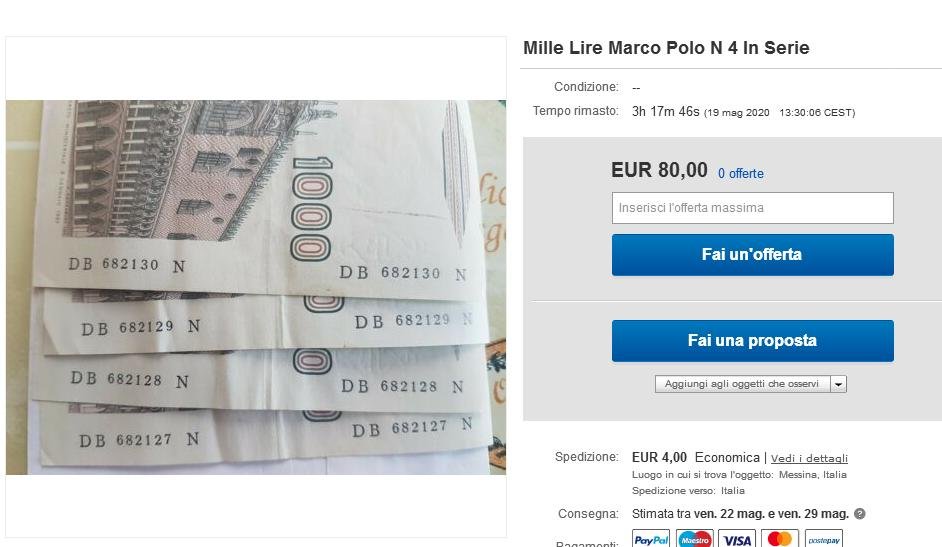The image size is (942, 547).
Task: Click the item location 'Messina, Italia'
Action: [x=812, y=474]
